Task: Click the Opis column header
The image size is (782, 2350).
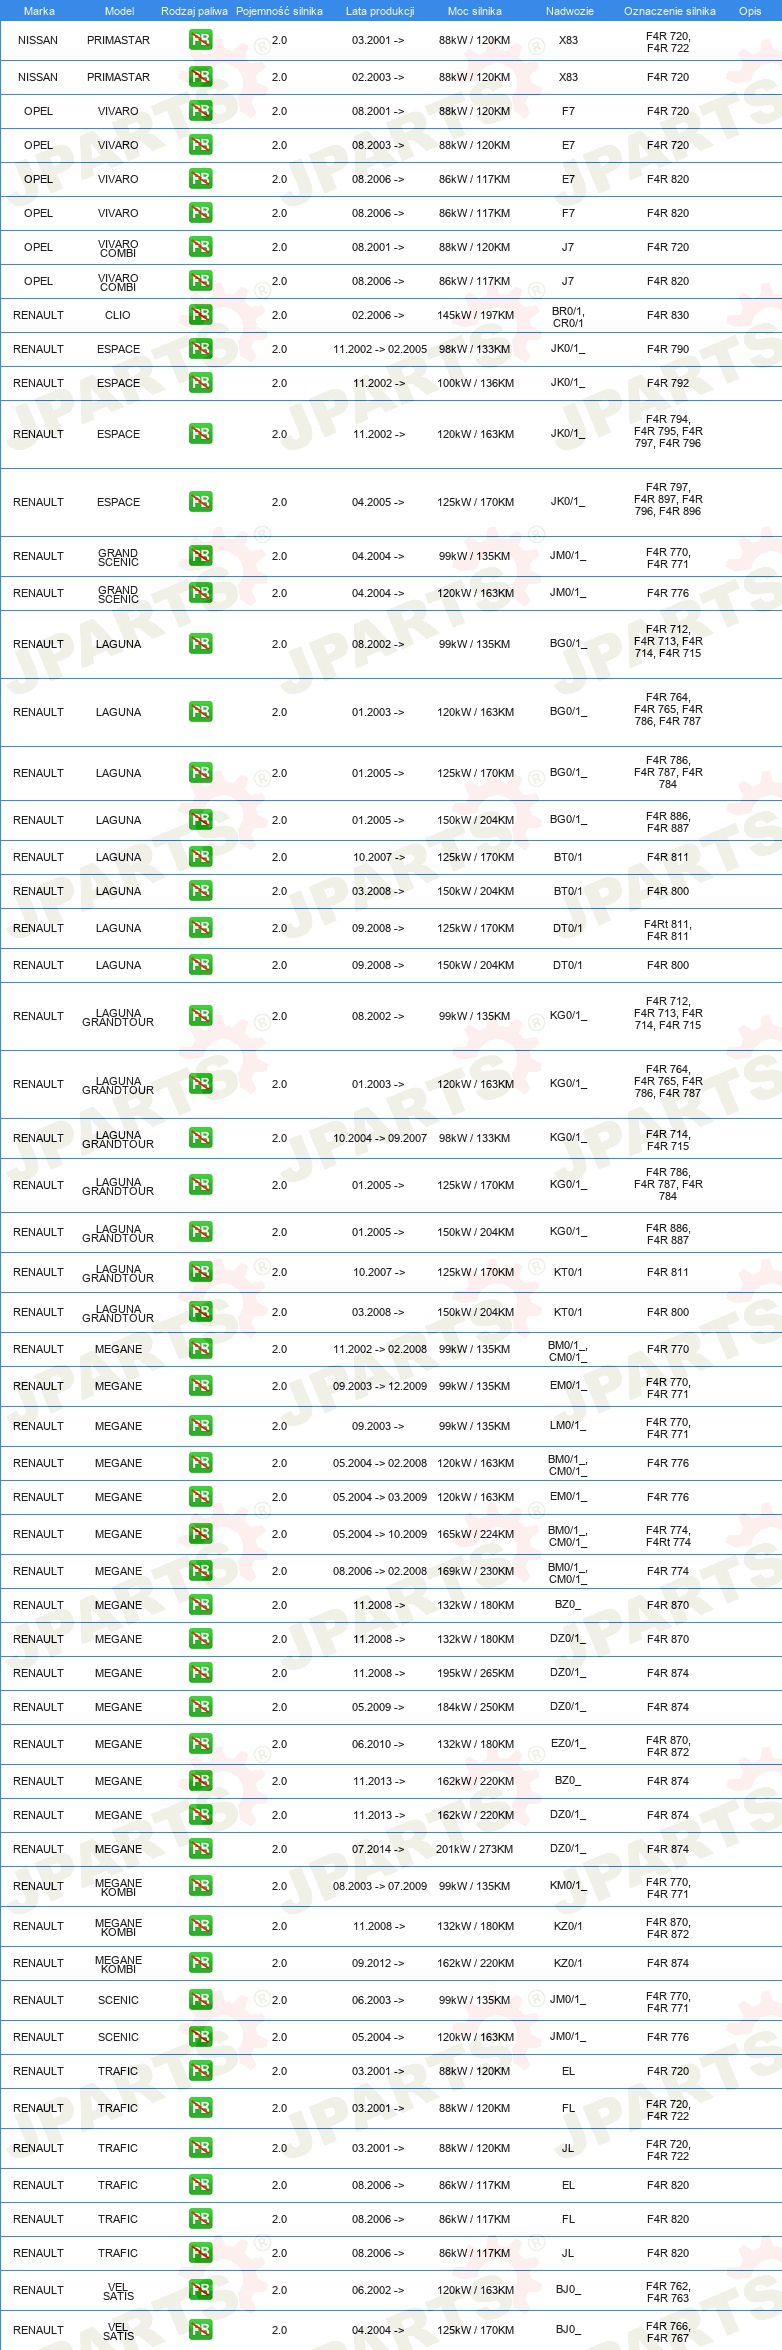Action: click(750, 11)
